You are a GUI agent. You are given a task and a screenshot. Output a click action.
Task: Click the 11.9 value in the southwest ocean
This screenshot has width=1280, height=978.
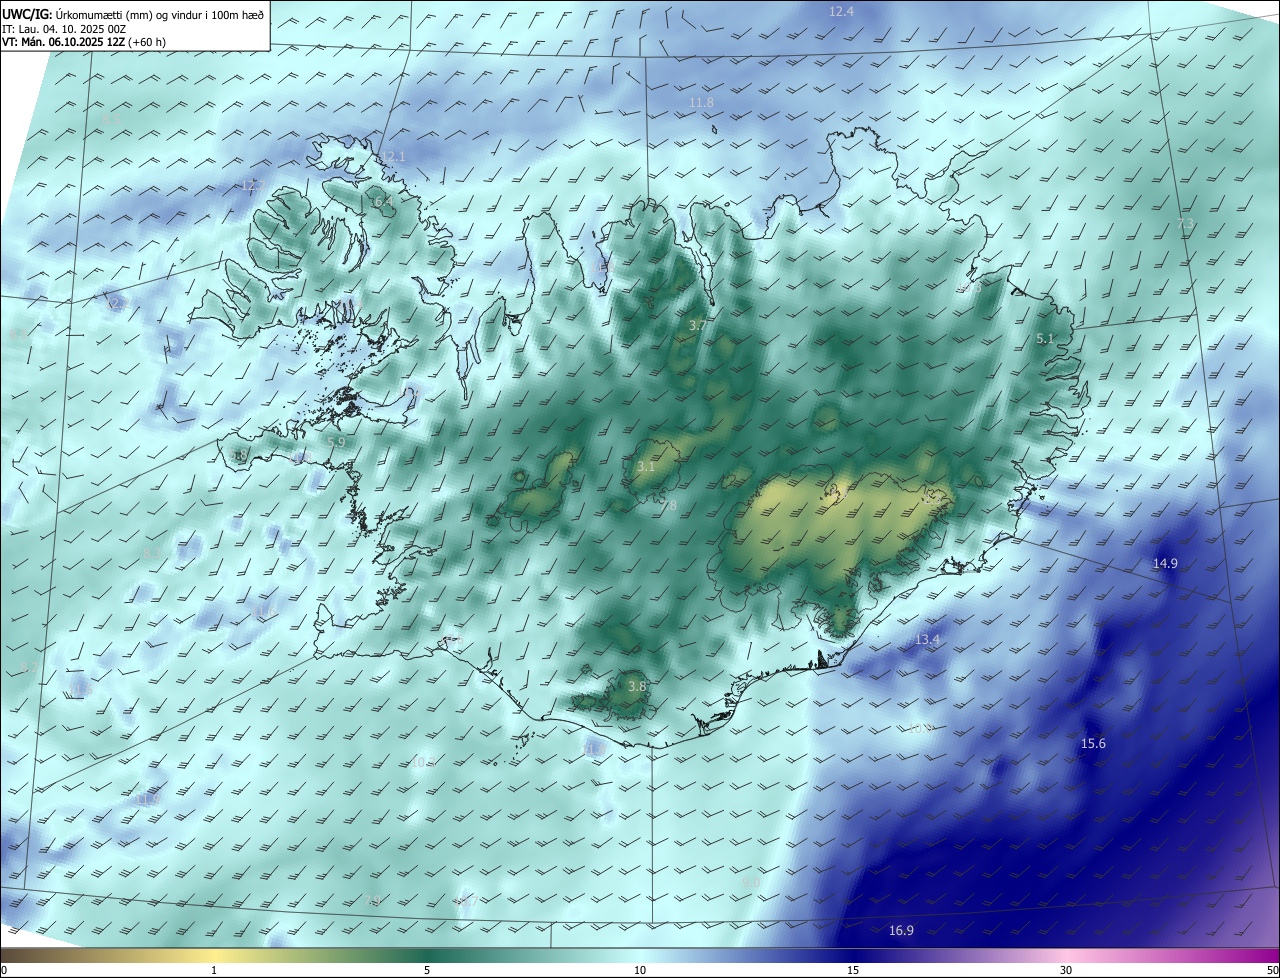(x=149, y=799)
